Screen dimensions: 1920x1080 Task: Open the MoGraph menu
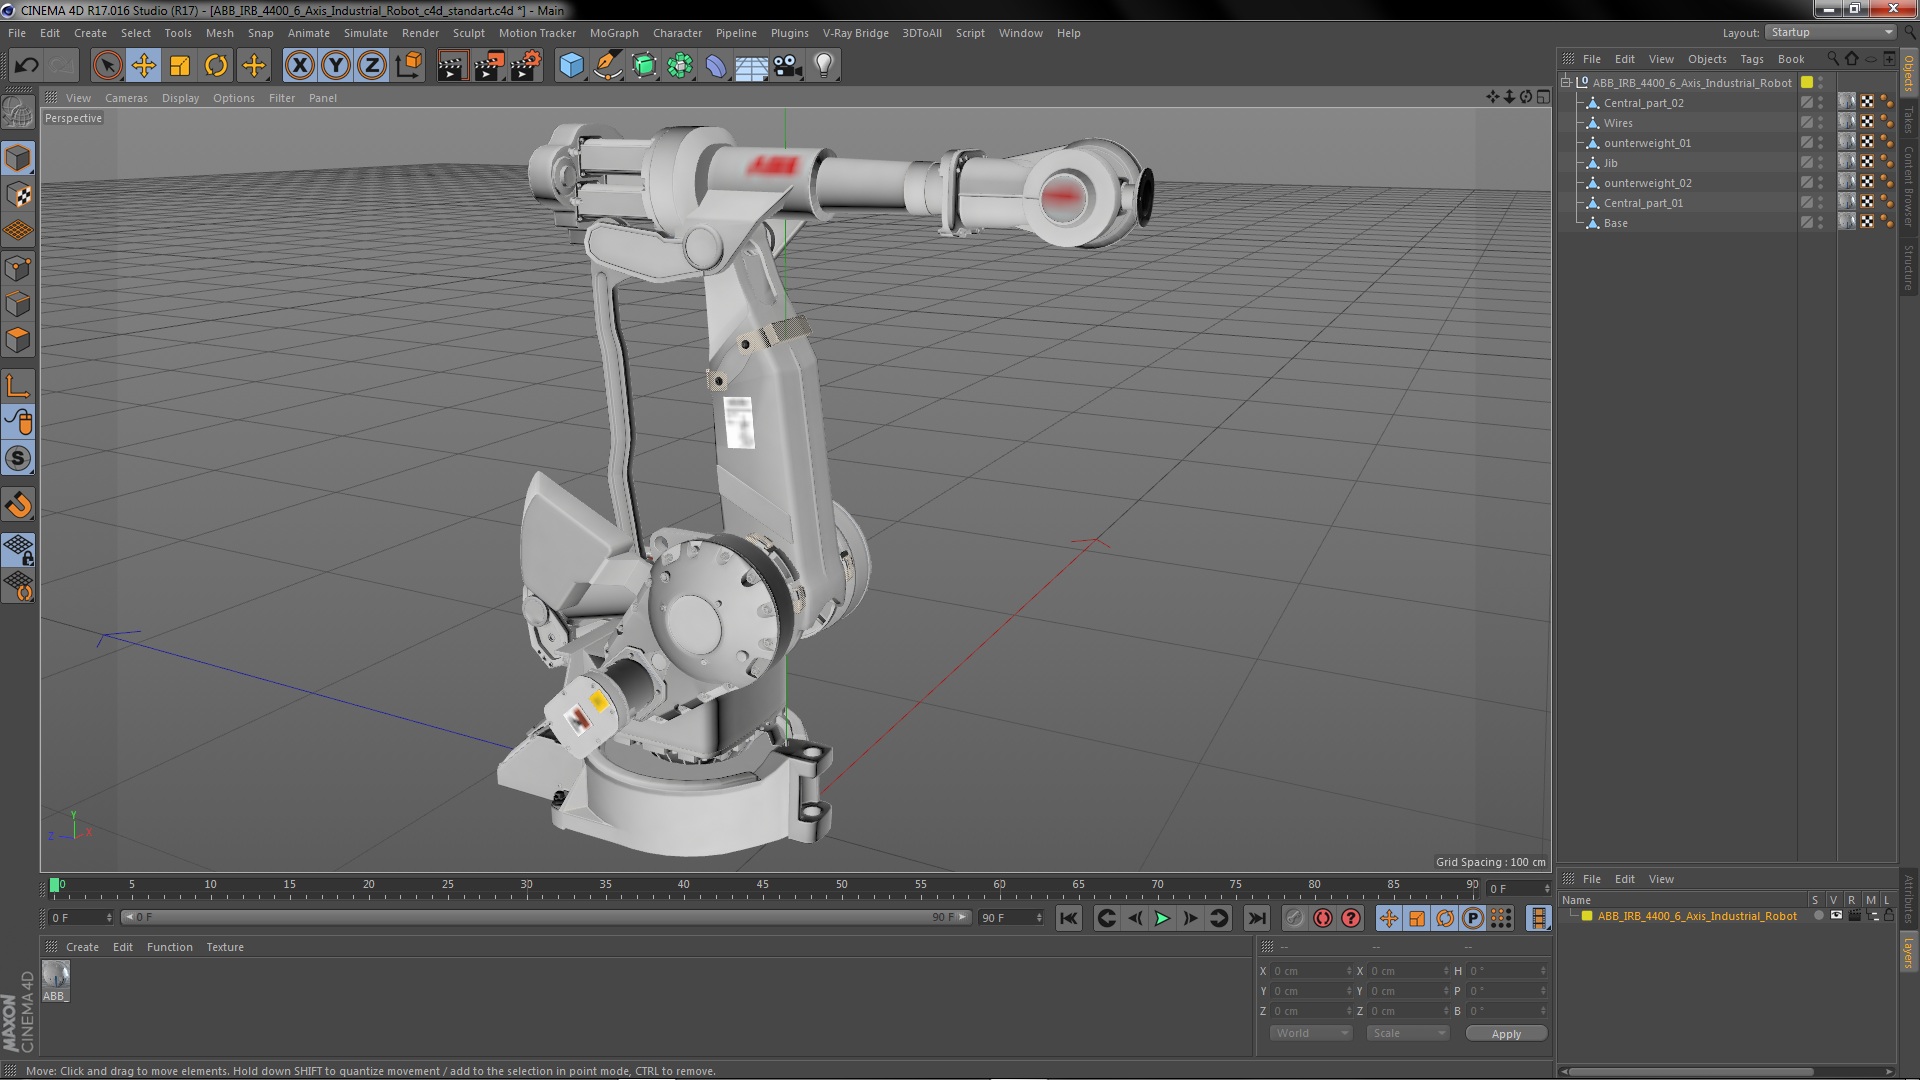pos(614,33)
